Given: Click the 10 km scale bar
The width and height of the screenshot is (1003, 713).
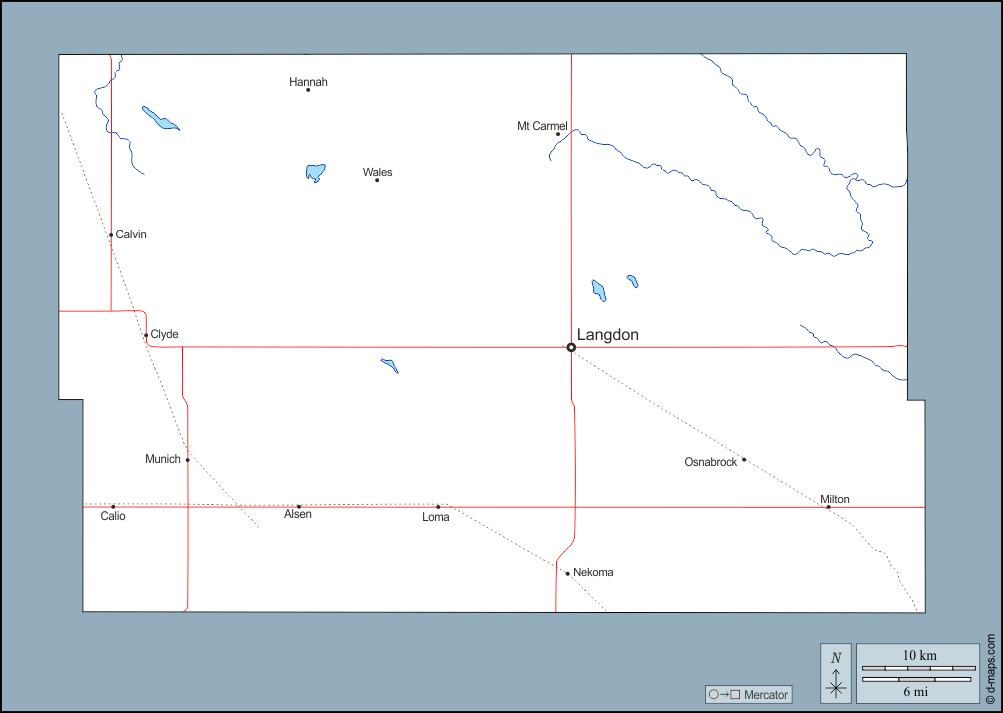Looking at the screenshot, I should point(918,667).
